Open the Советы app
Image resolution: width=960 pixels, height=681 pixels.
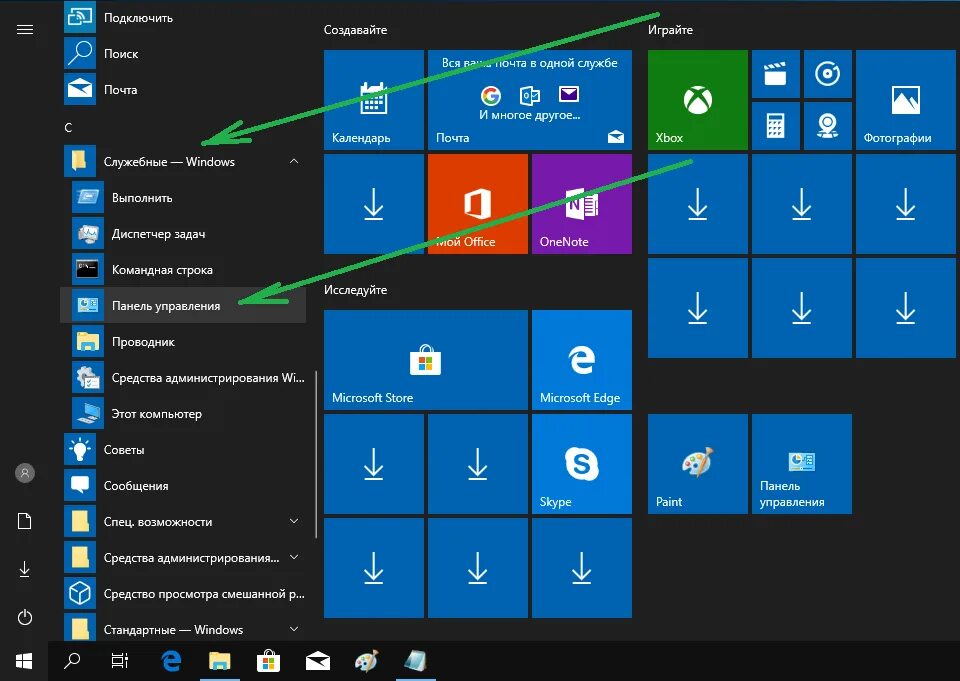pos(183,450)
